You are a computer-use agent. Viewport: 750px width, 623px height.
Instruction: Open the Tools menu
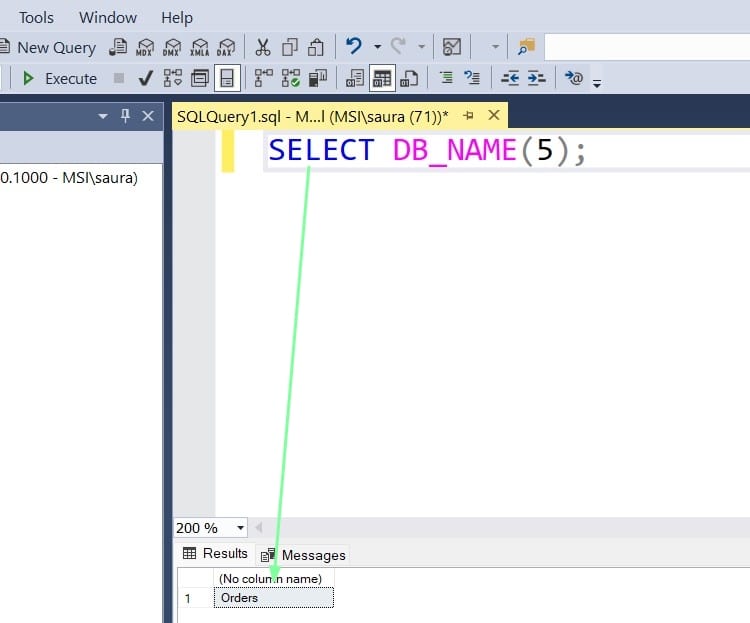(x=36, y=18)
